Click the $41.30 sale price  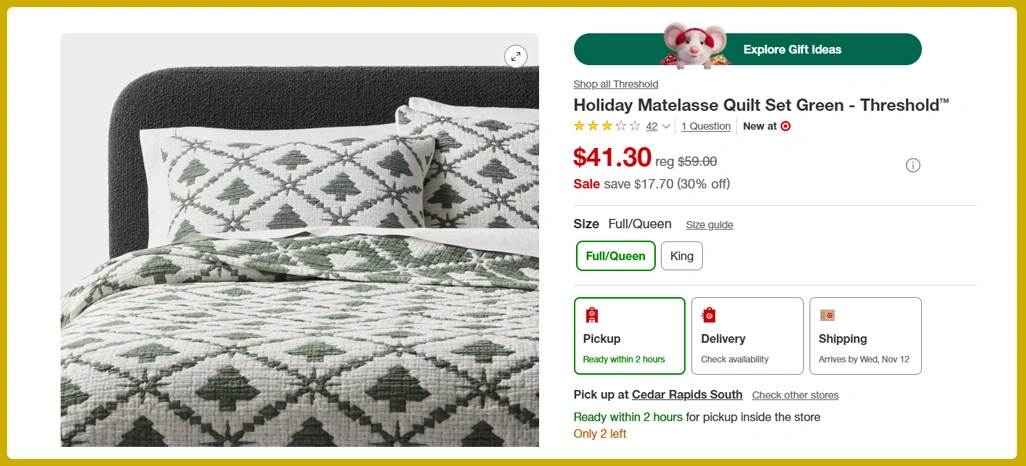[x=611, y=157]
